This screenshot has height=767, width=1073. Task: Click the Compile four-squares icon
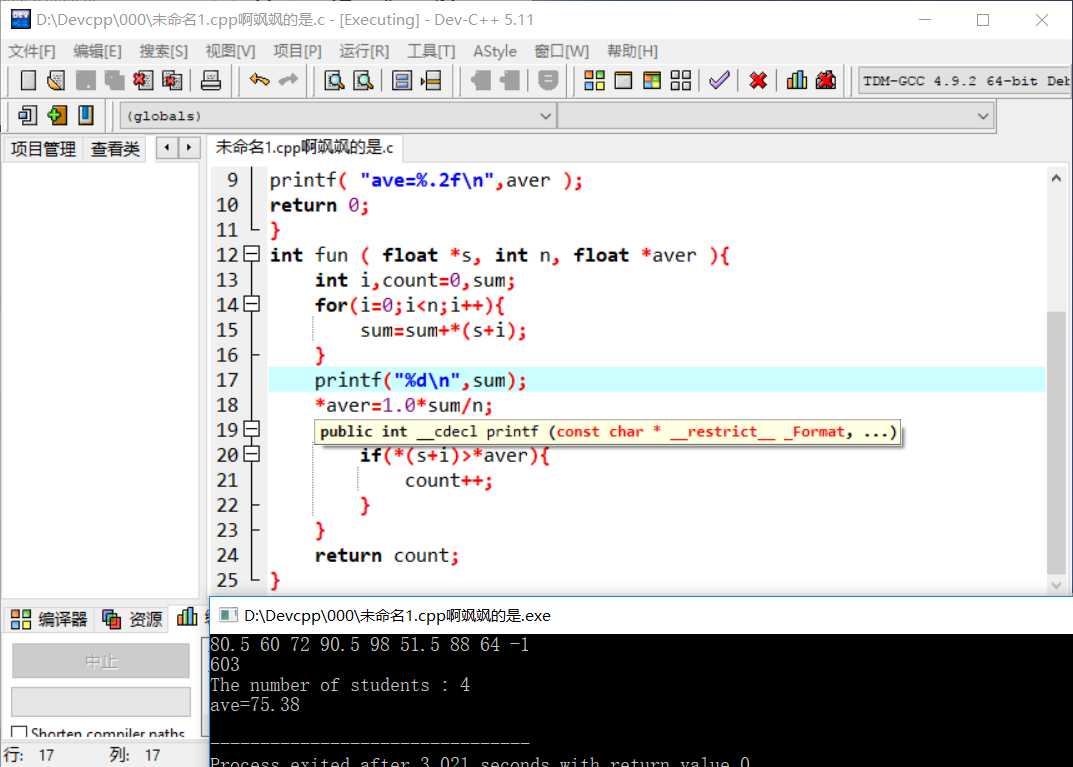click(x=594, y=80)
